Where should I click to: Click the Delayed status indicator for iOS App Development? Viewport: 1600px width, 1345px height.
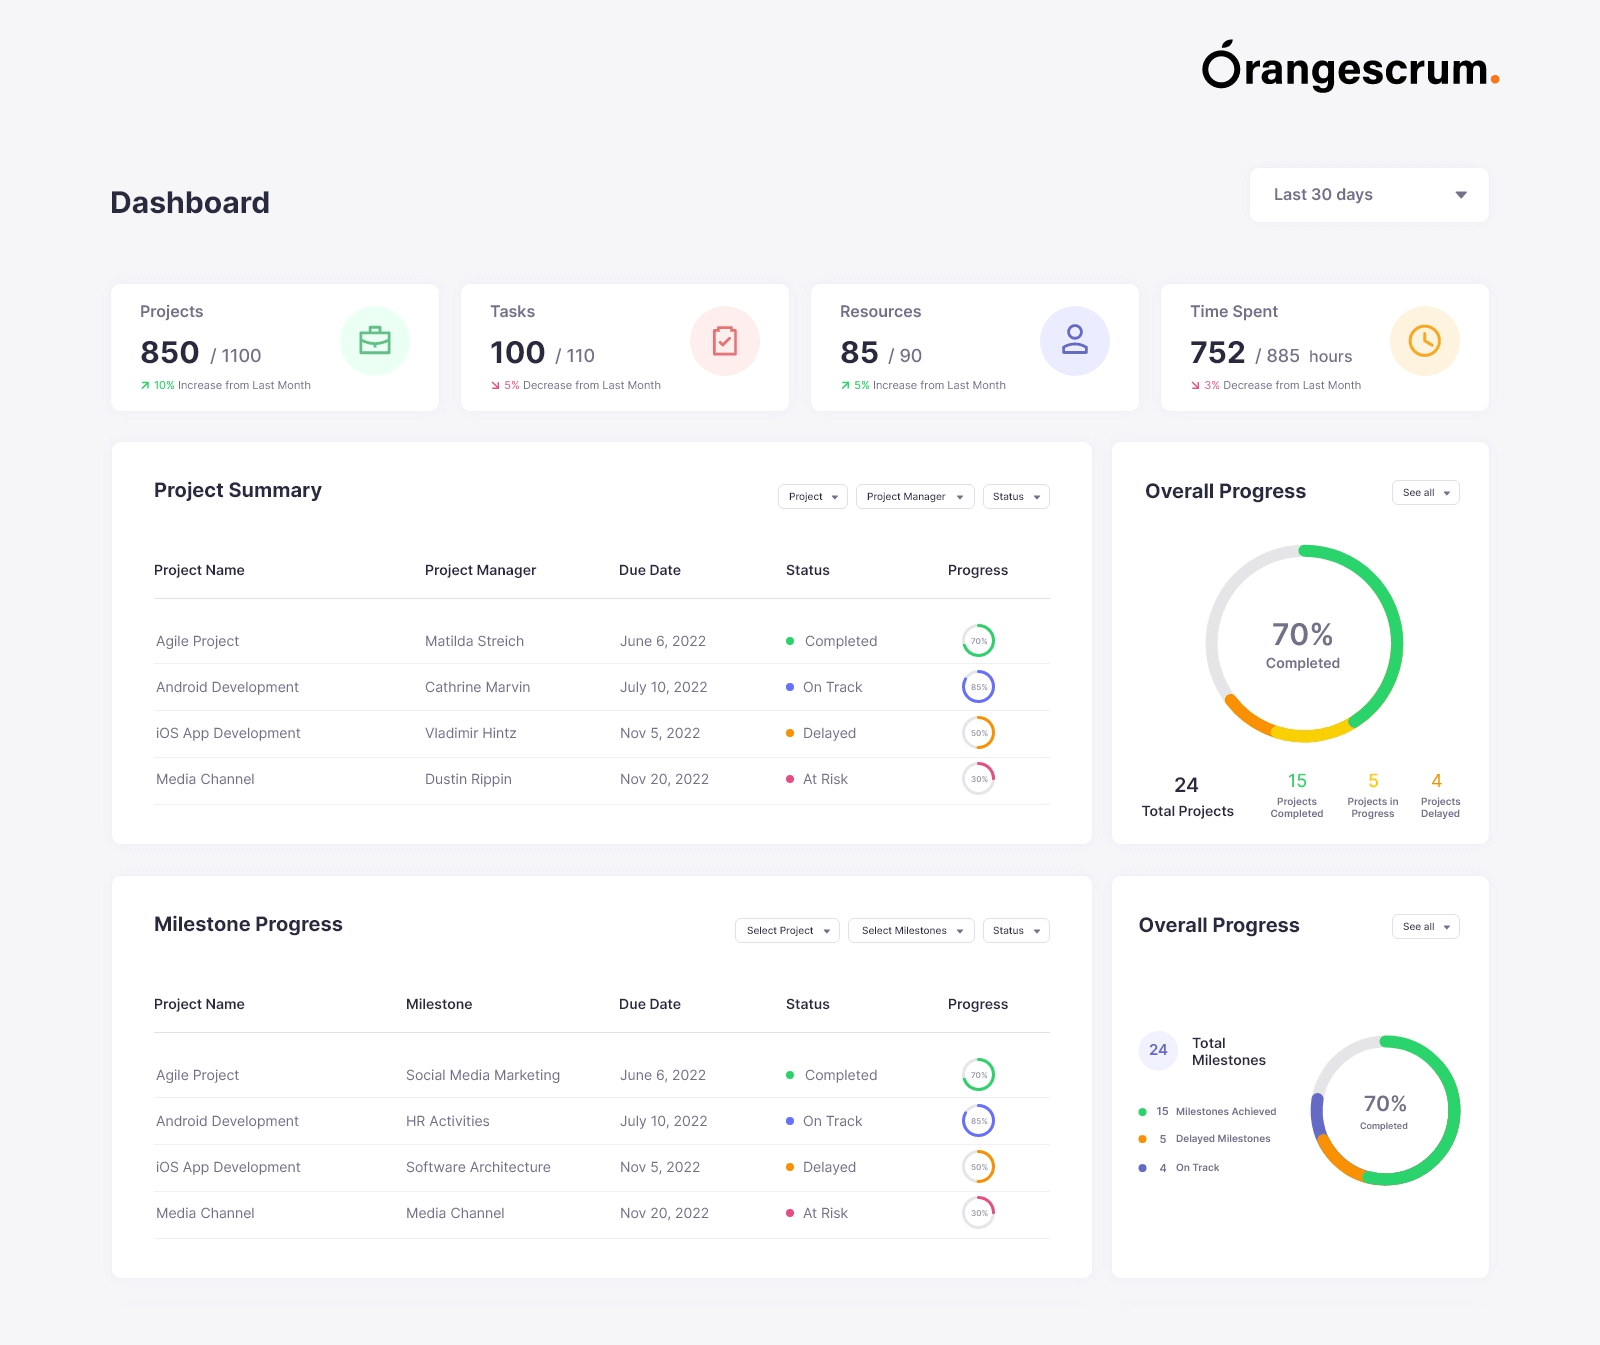point(790,733)
